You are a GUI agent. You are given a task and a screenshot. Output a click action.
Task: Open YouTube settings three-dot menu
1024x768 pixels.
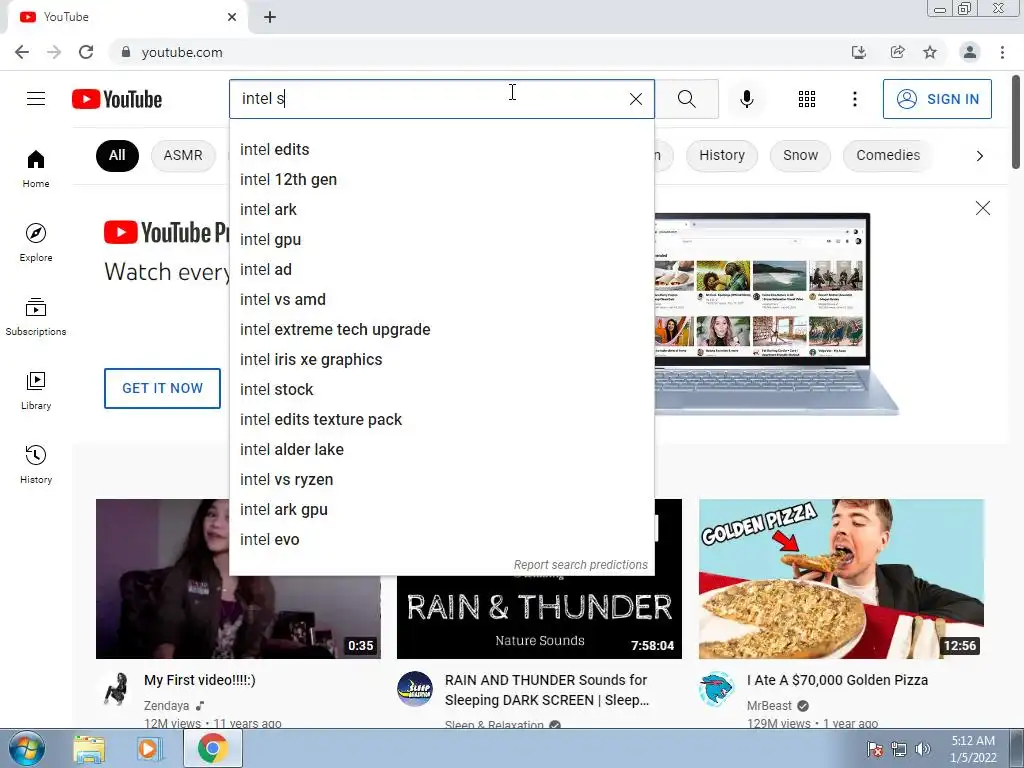[854, 99]
